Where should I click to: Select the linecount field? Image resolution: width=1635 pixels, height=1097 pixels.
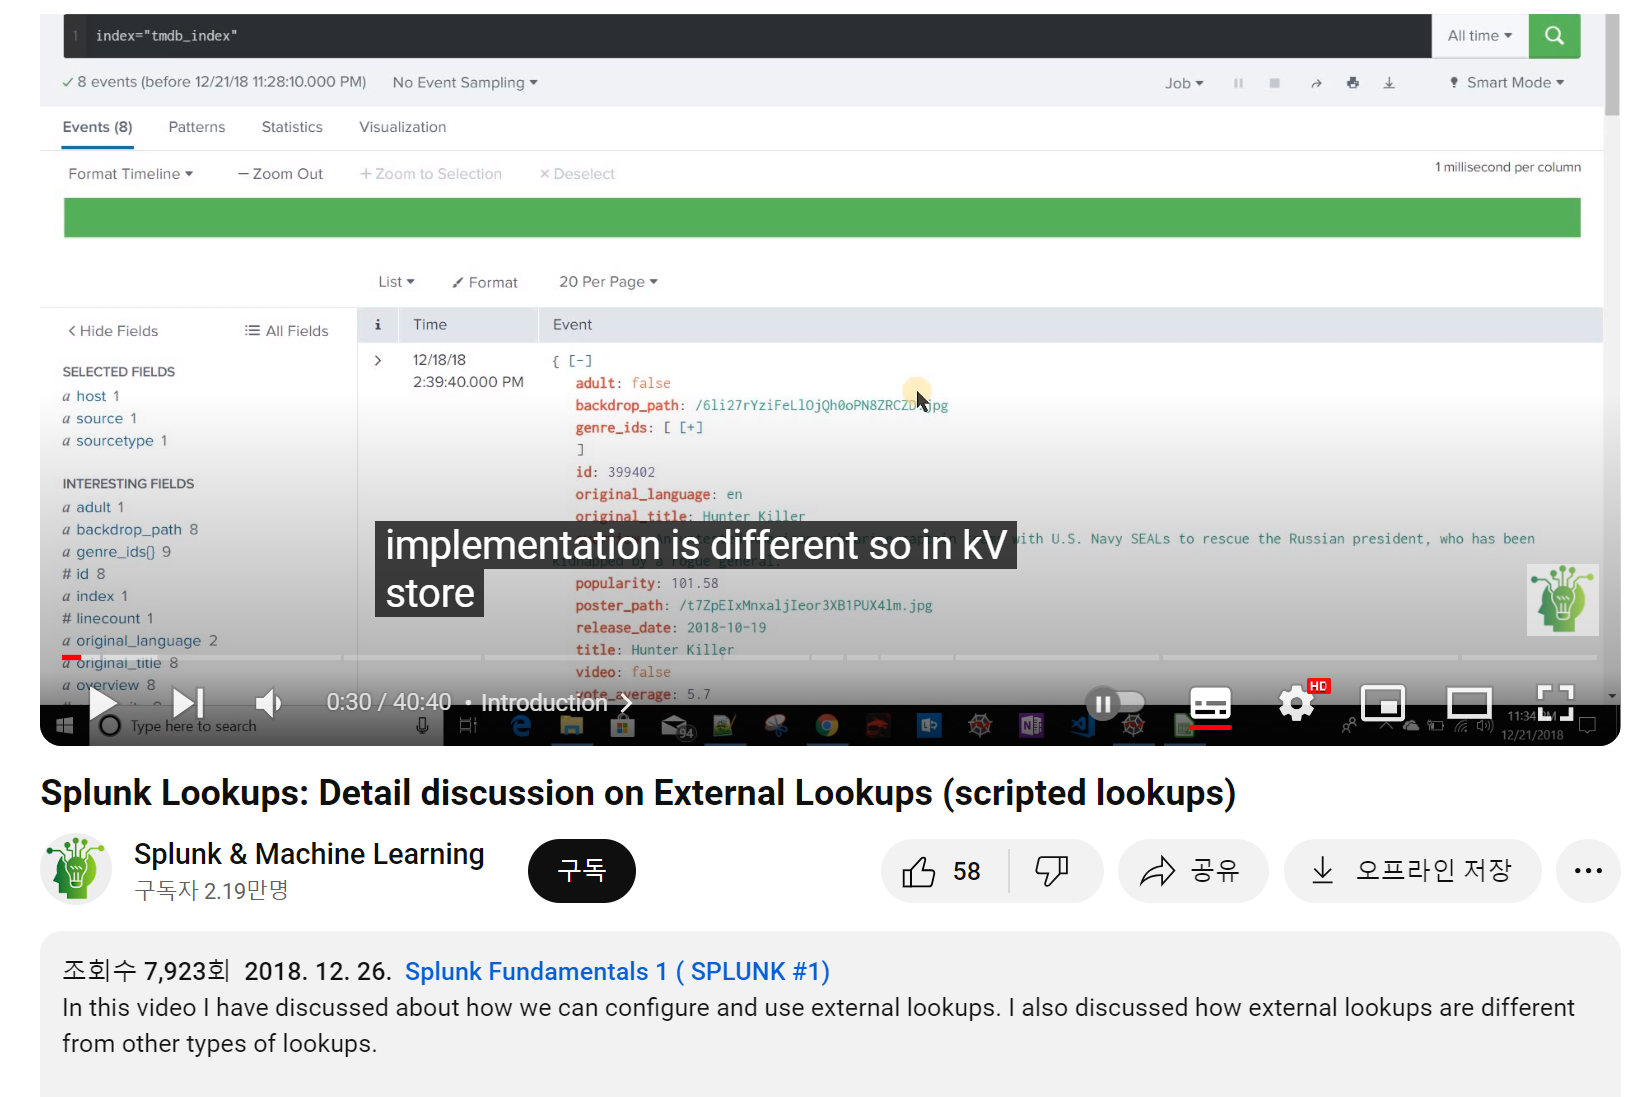pyautogui.click(x=108, y=619)
